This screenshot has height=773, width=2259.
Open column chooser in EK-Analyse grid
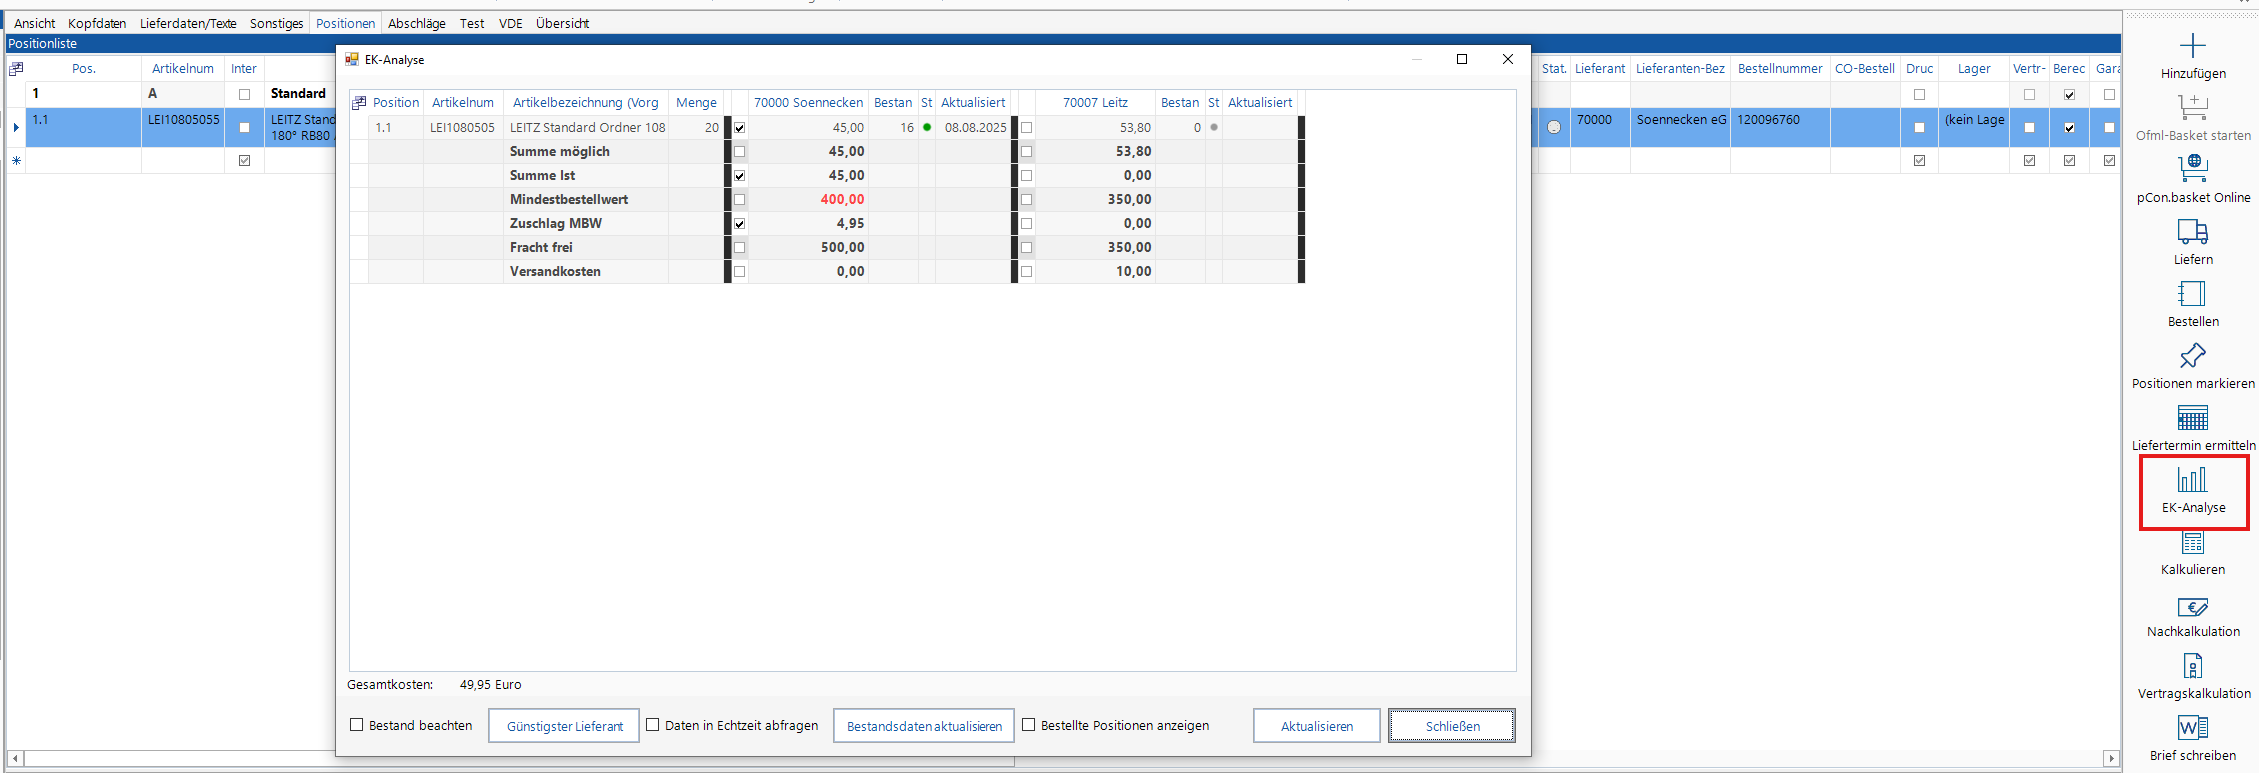[359, 103]
